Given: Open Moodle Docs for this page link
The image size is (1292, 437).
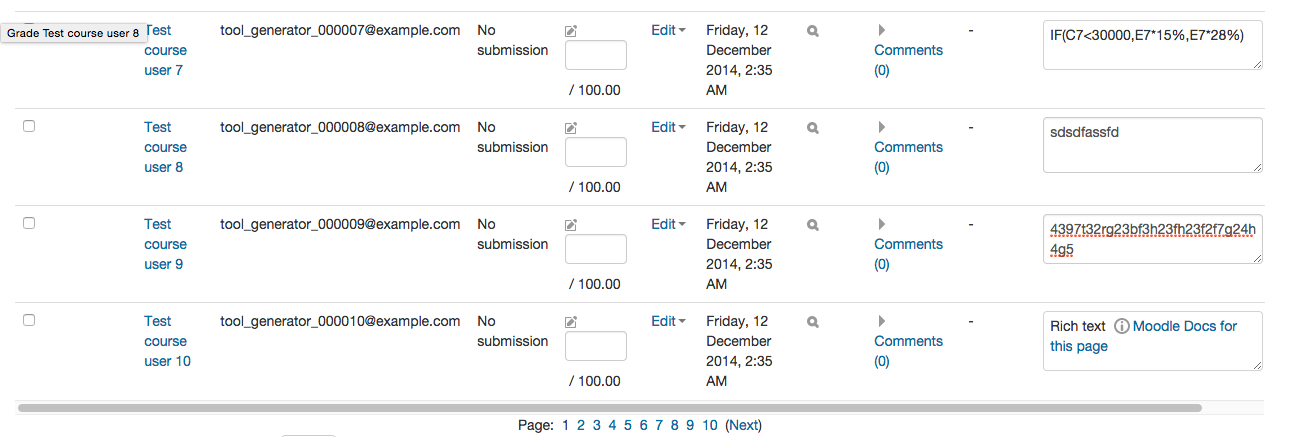Looking at the screenshot, I should [x=1143, y=336].
